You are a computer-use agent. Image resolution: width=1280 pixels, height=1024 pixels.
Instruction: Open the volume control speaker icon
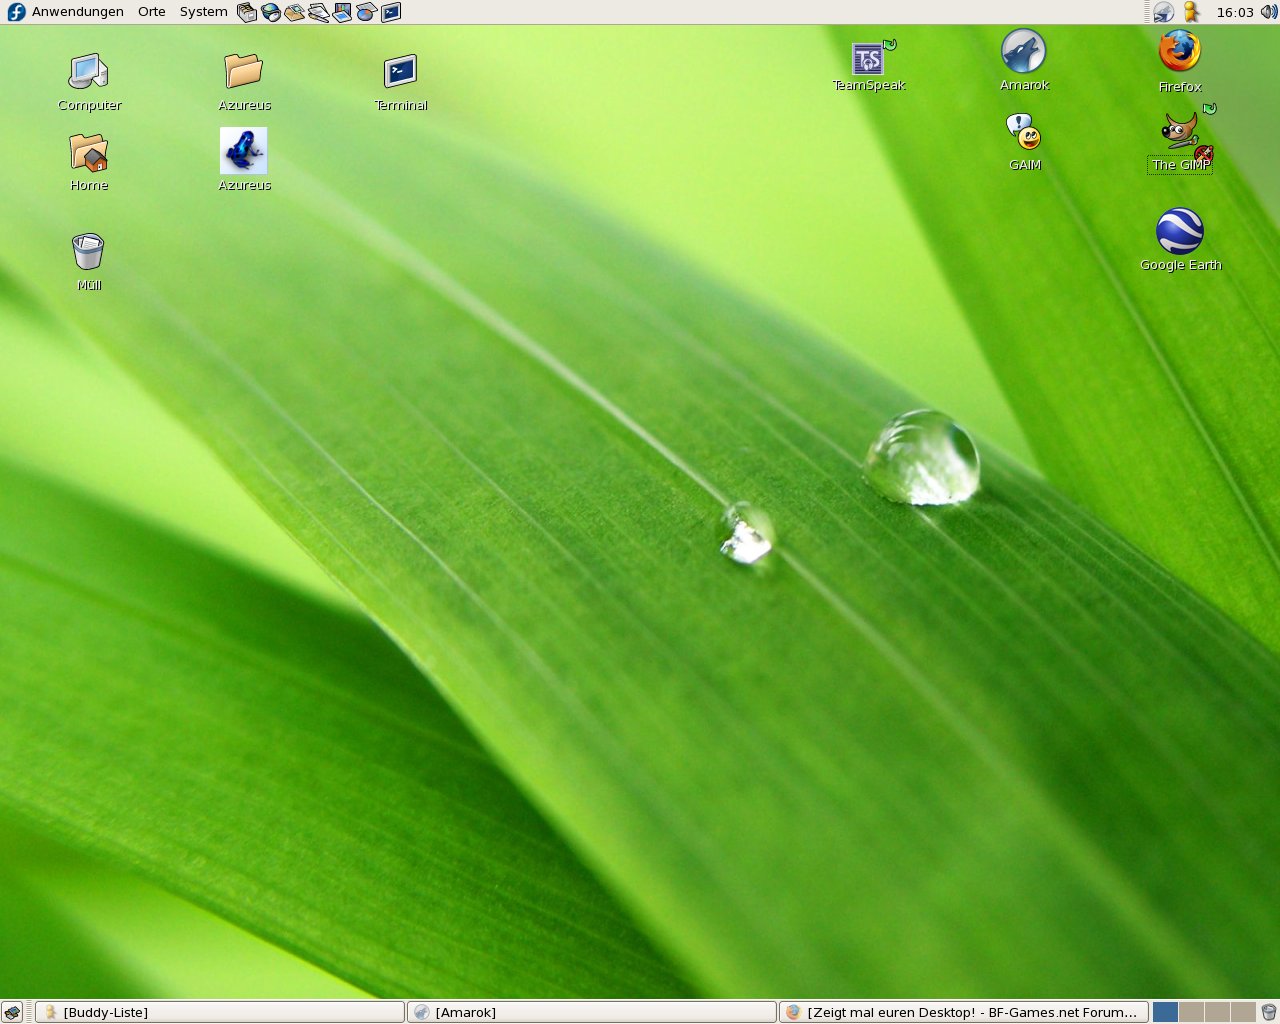pyautogui.click(x=1268, y=12)
